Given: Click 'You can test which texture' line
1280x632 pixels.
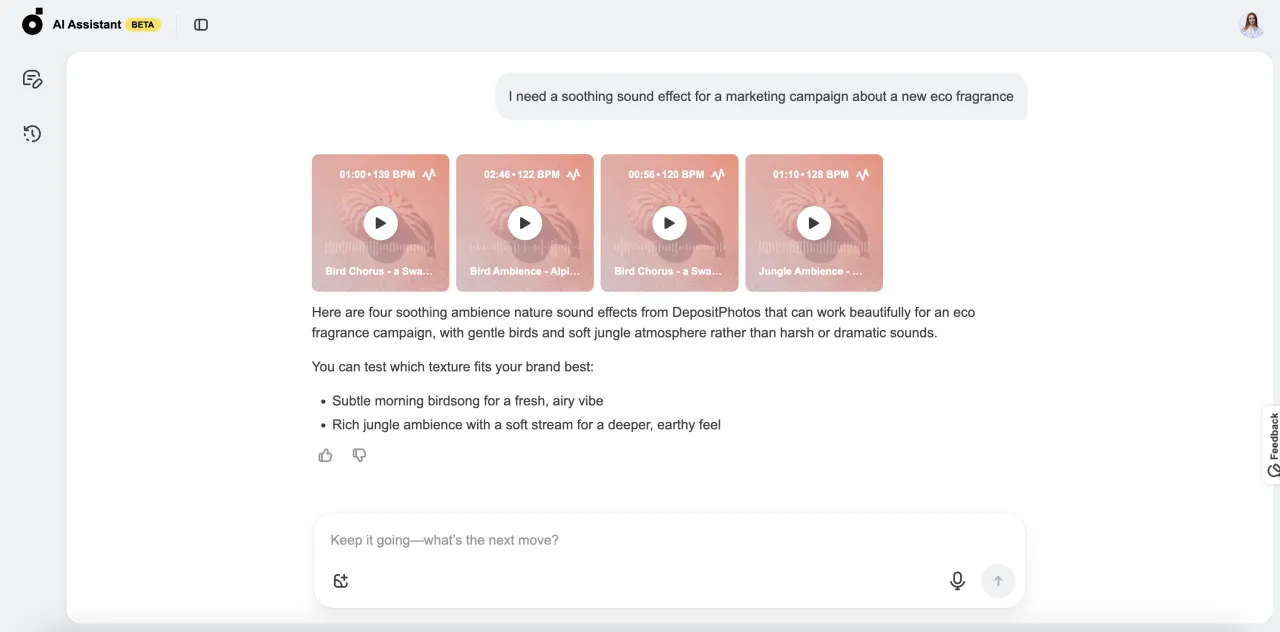Looking at the screenshot, I should [x=452, y=367].
